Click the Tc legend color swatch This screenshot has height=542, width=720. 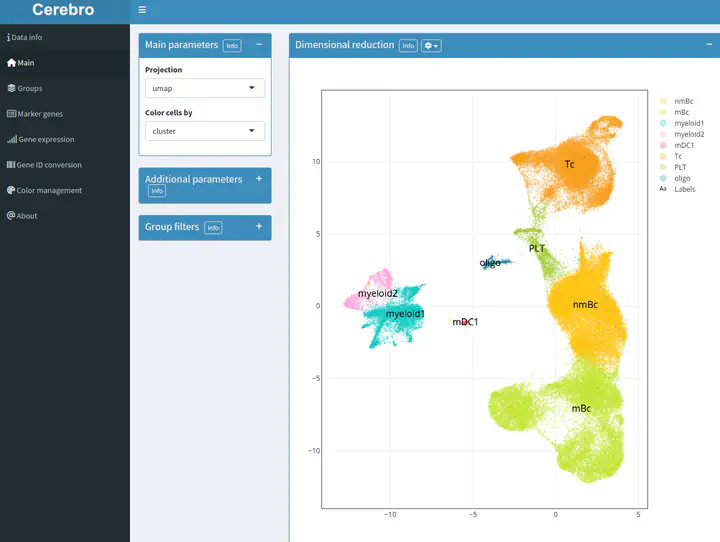pyautogui.click(x=663, y=156)
